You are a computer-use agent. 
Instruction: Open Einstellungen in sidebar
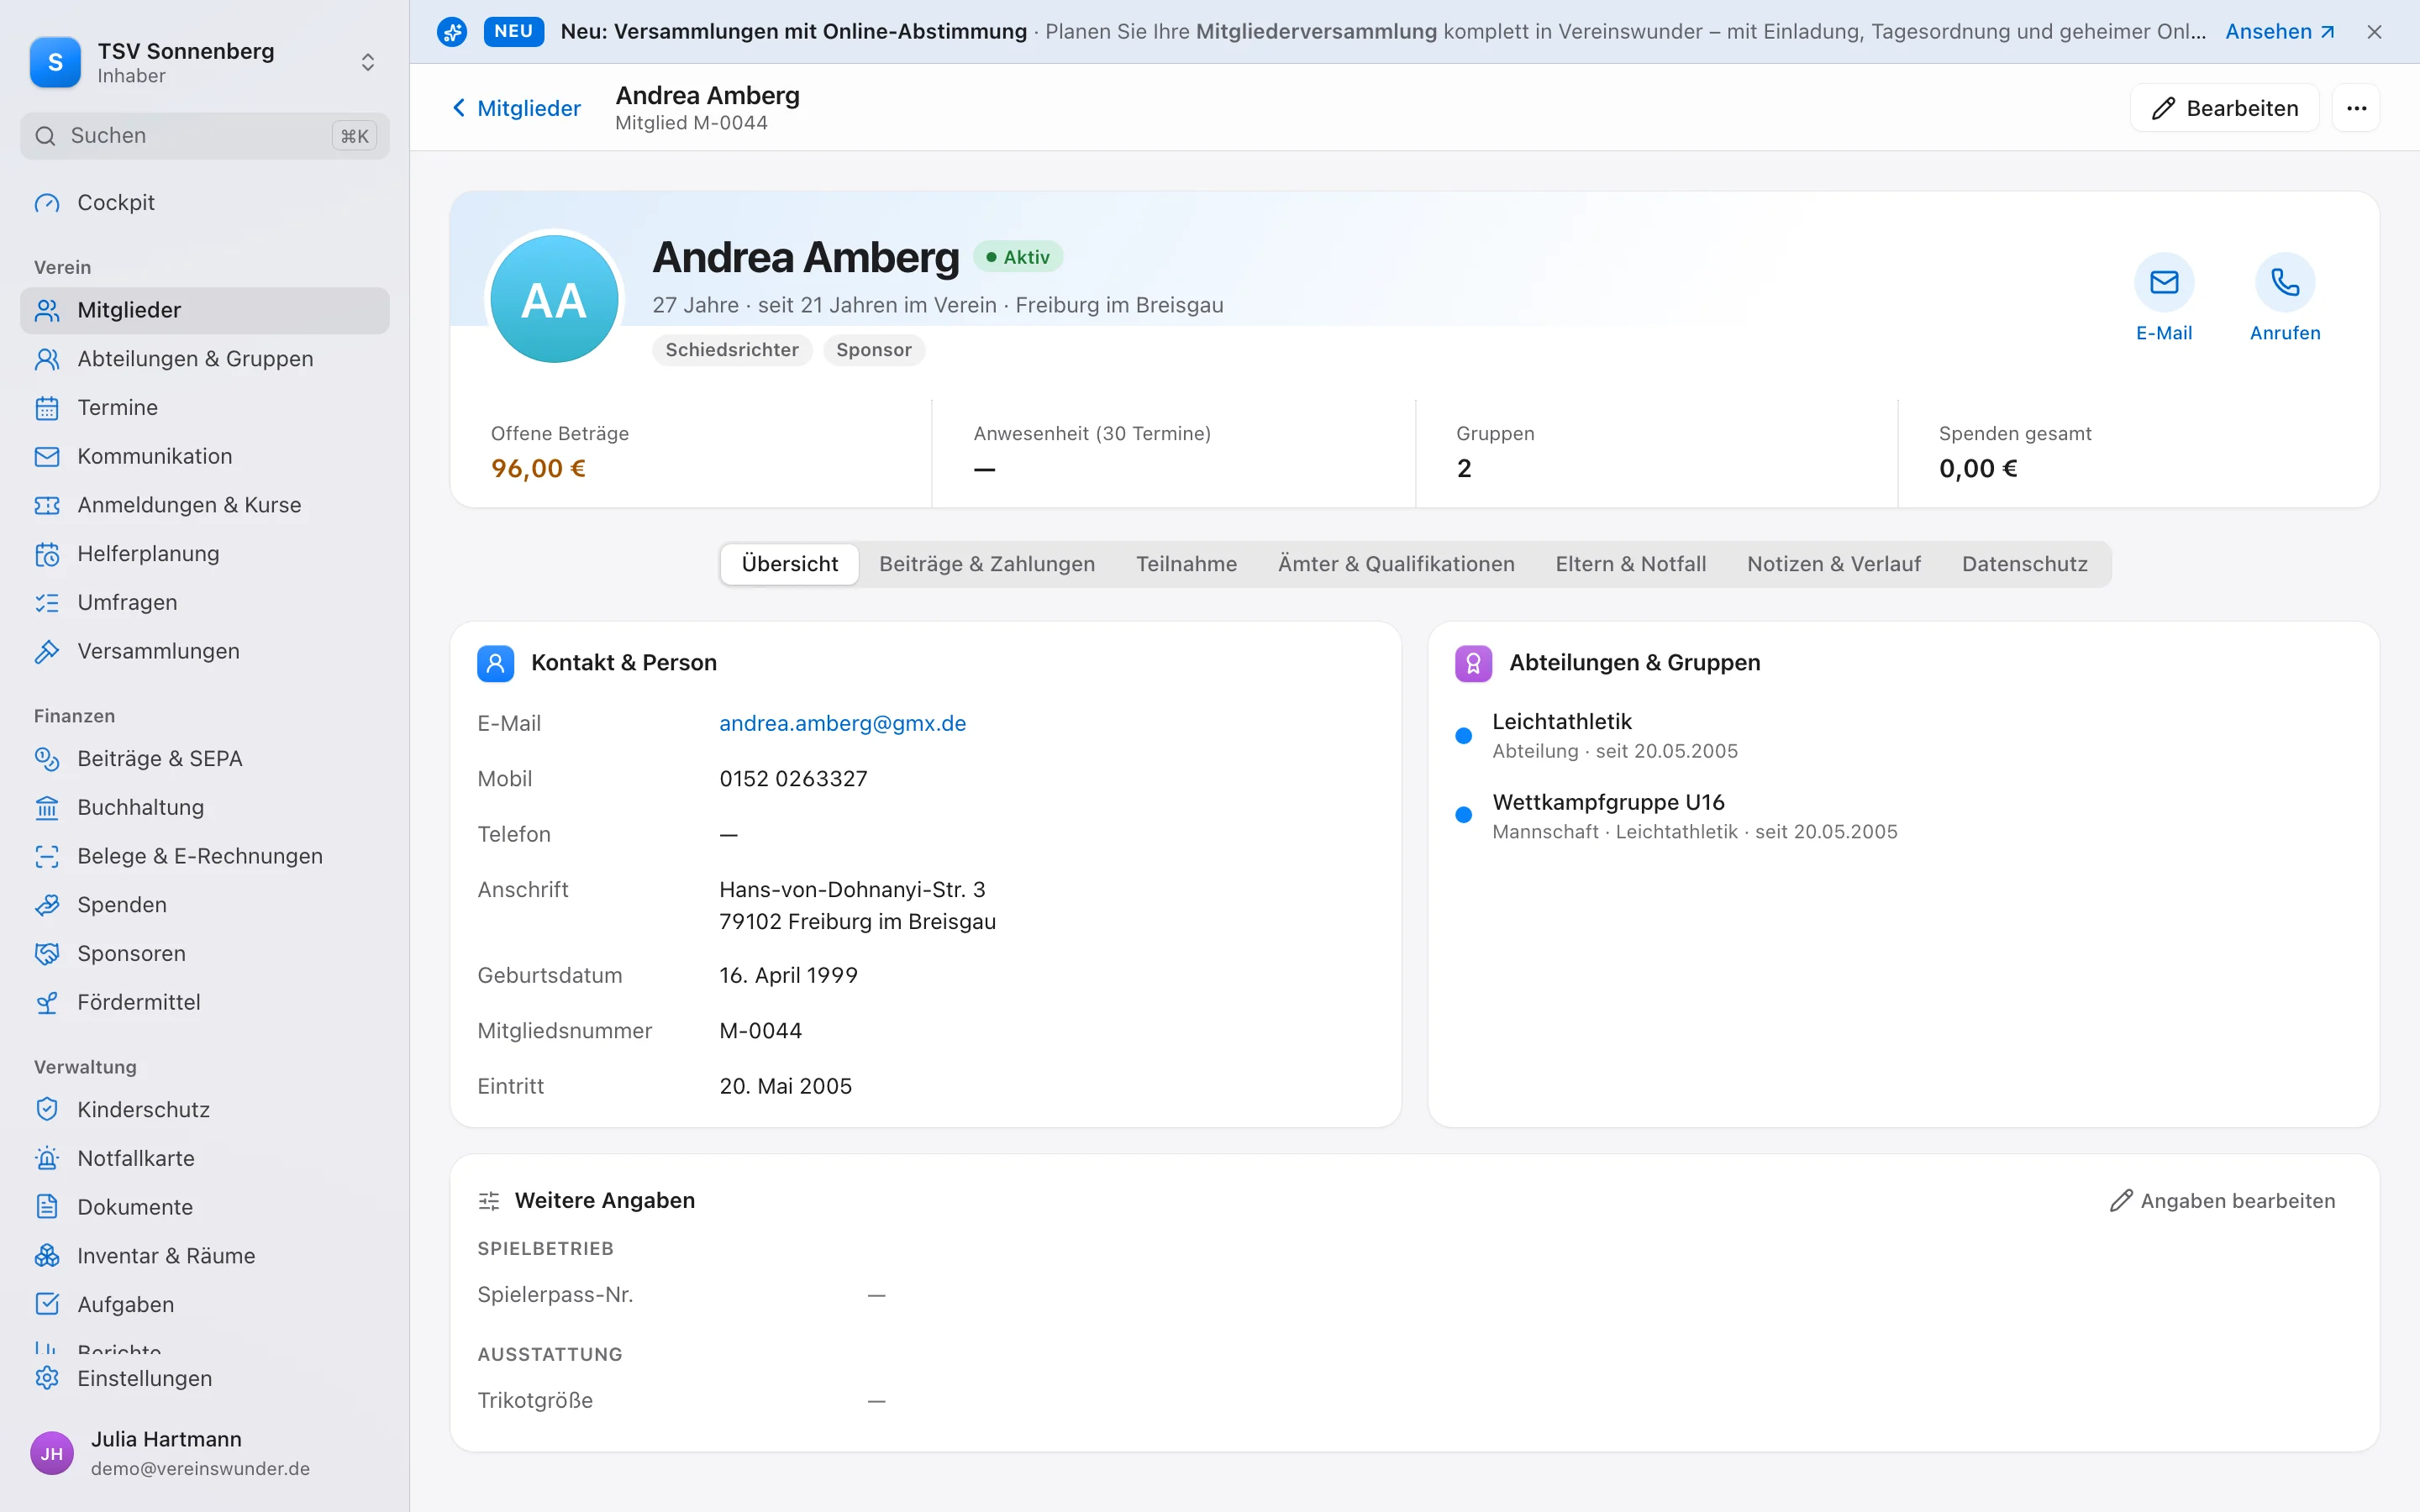(x=205, y=1378)
